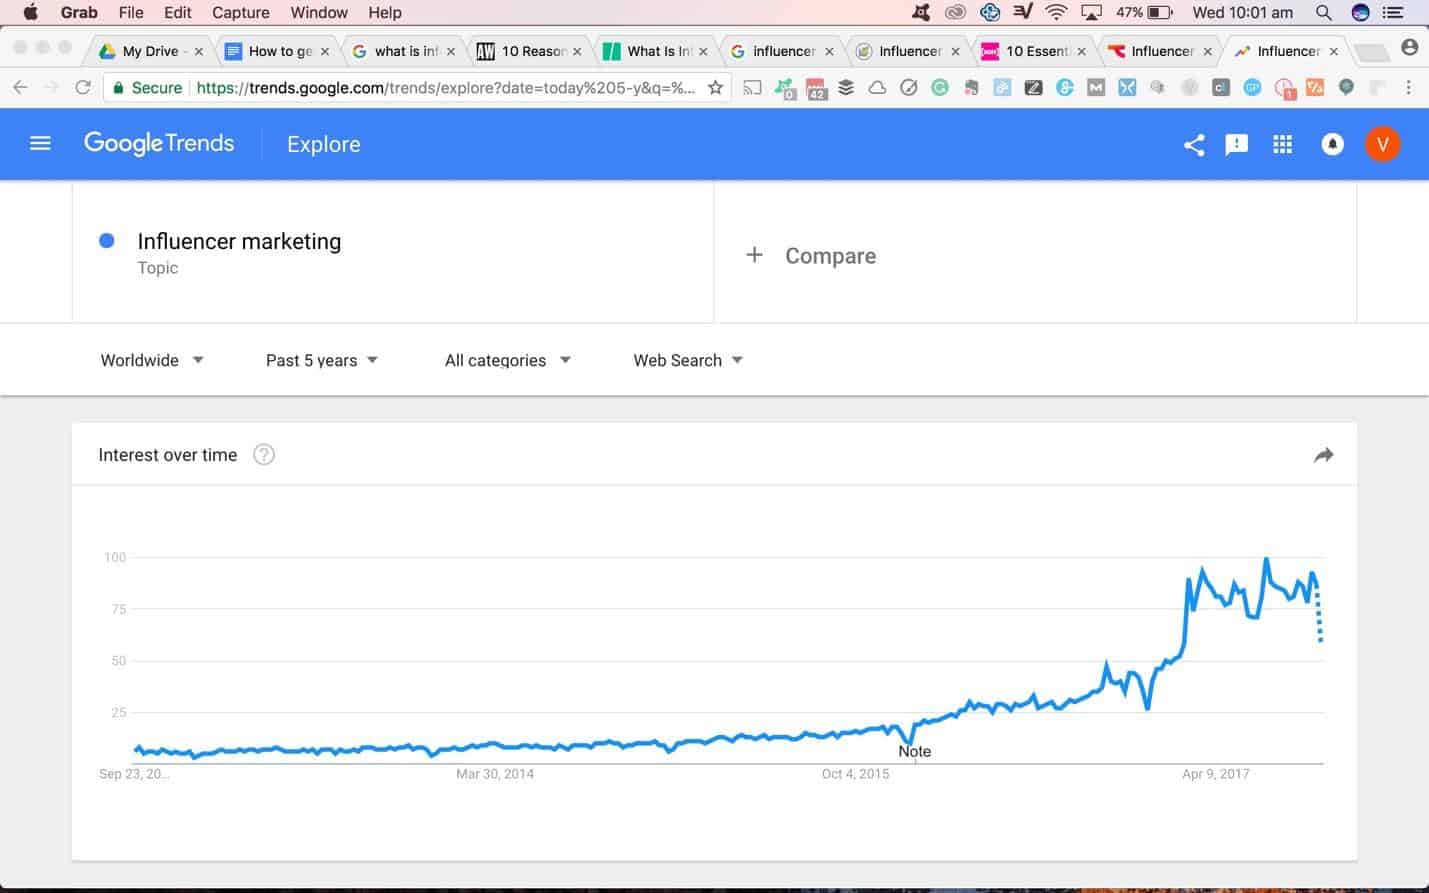The height and width of the screenshot is (893, 1429).
Task: Click the Compare add term button
Action: (x=811, y=256)
